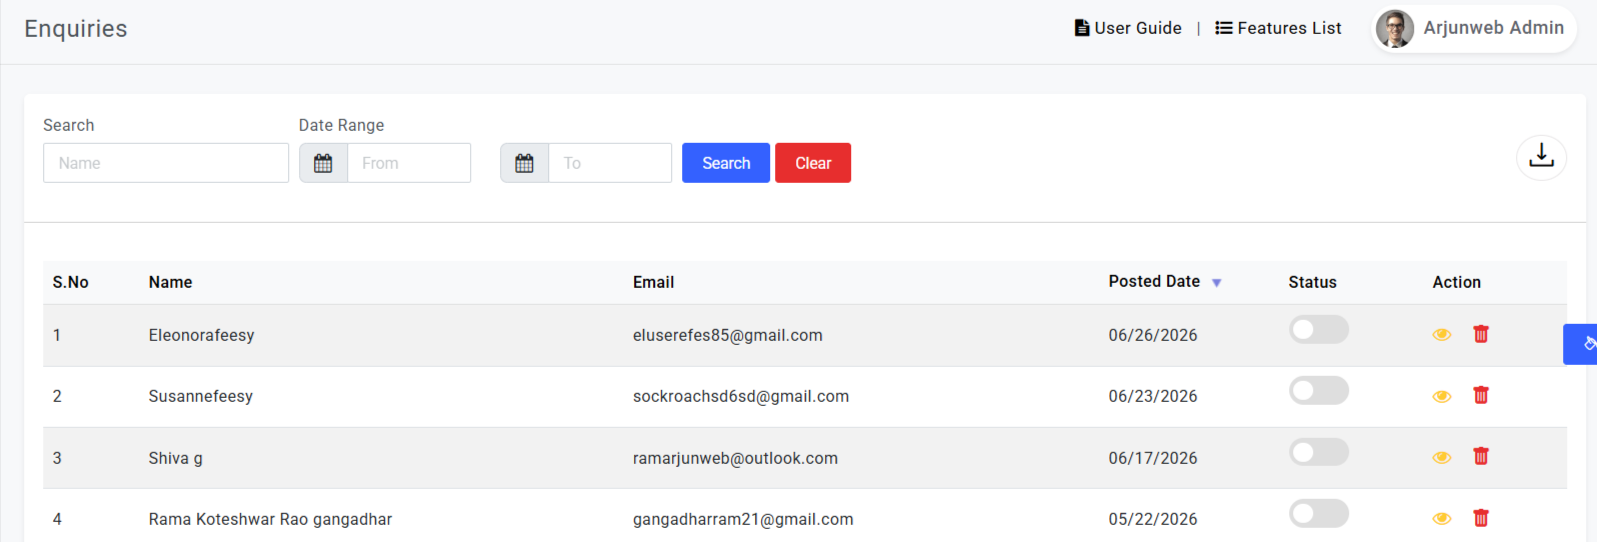Image resolution: width=1597 pixels, height=542 pixels.
Task: Click the download export icon
Action: pos(1541,157)
